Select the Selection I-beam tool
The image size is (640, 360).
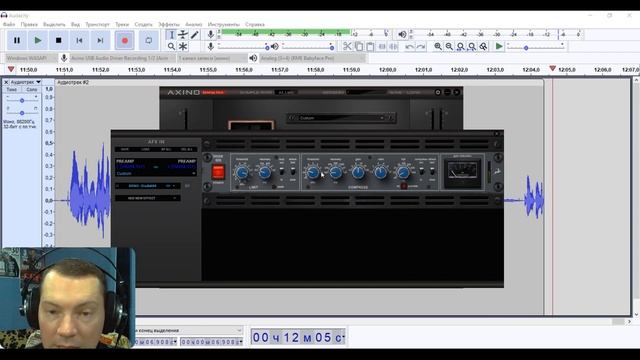(x=171, y=35)
